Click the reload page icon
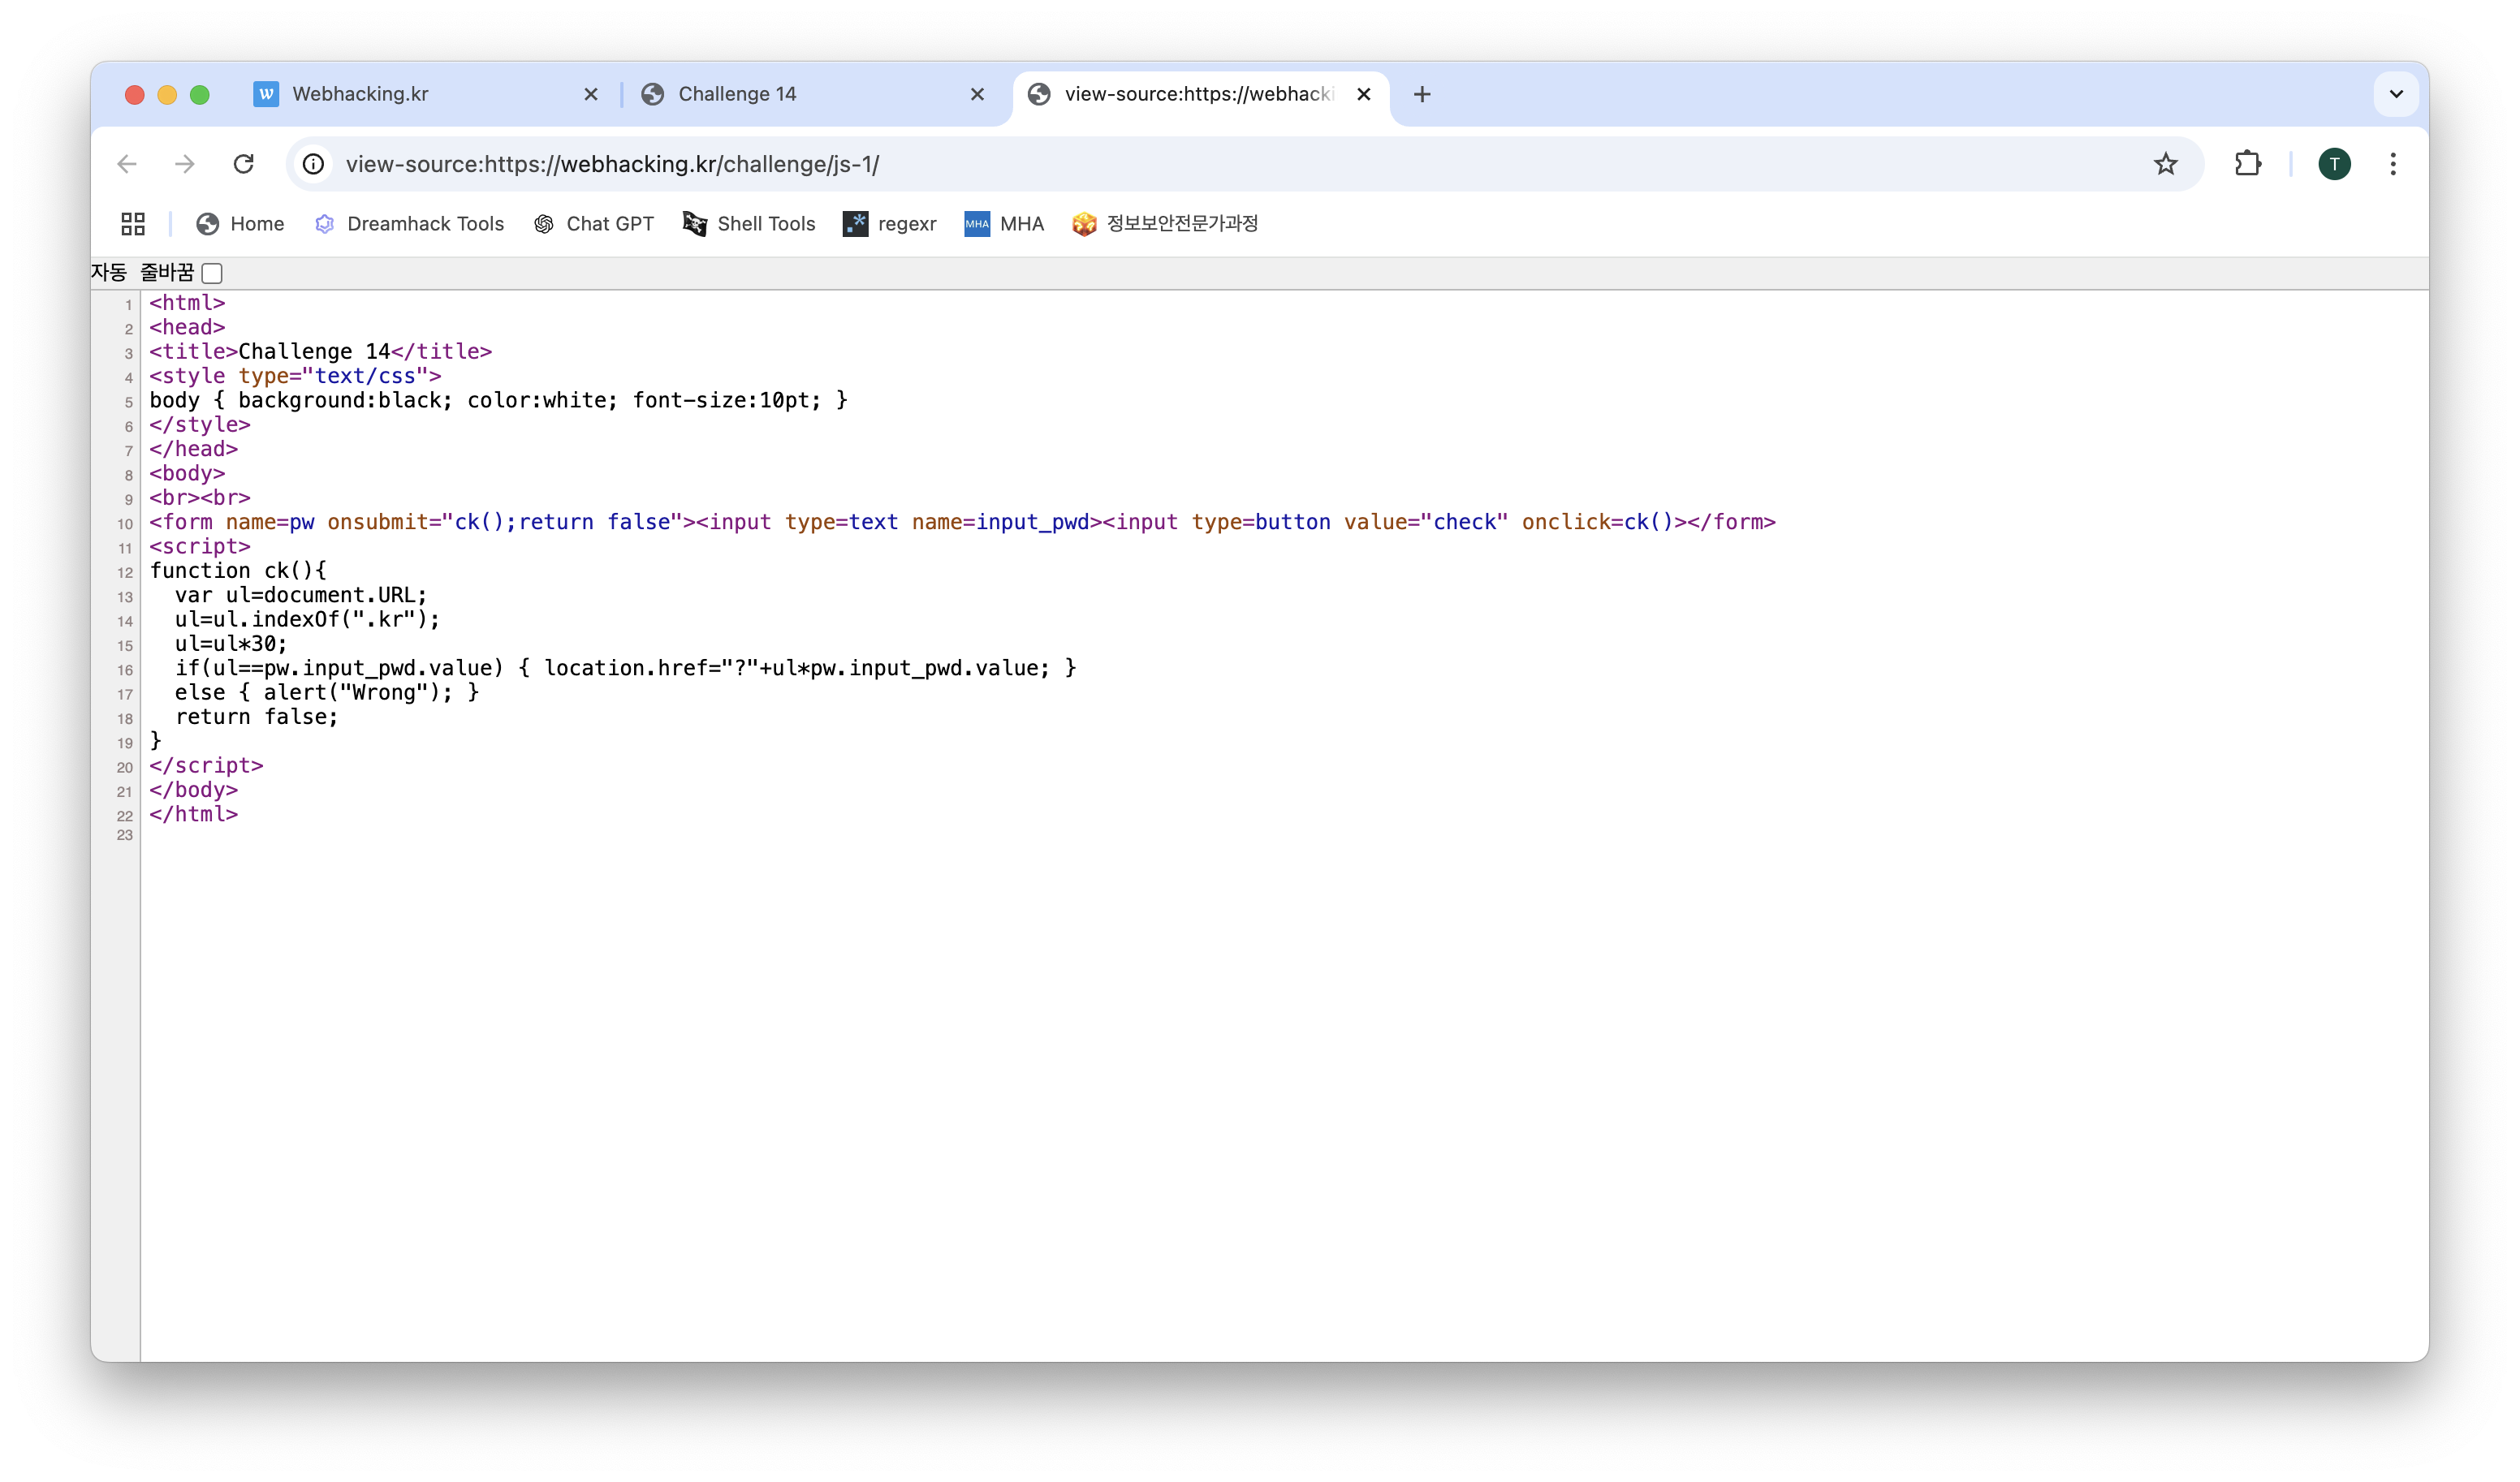 coord(243,164)
